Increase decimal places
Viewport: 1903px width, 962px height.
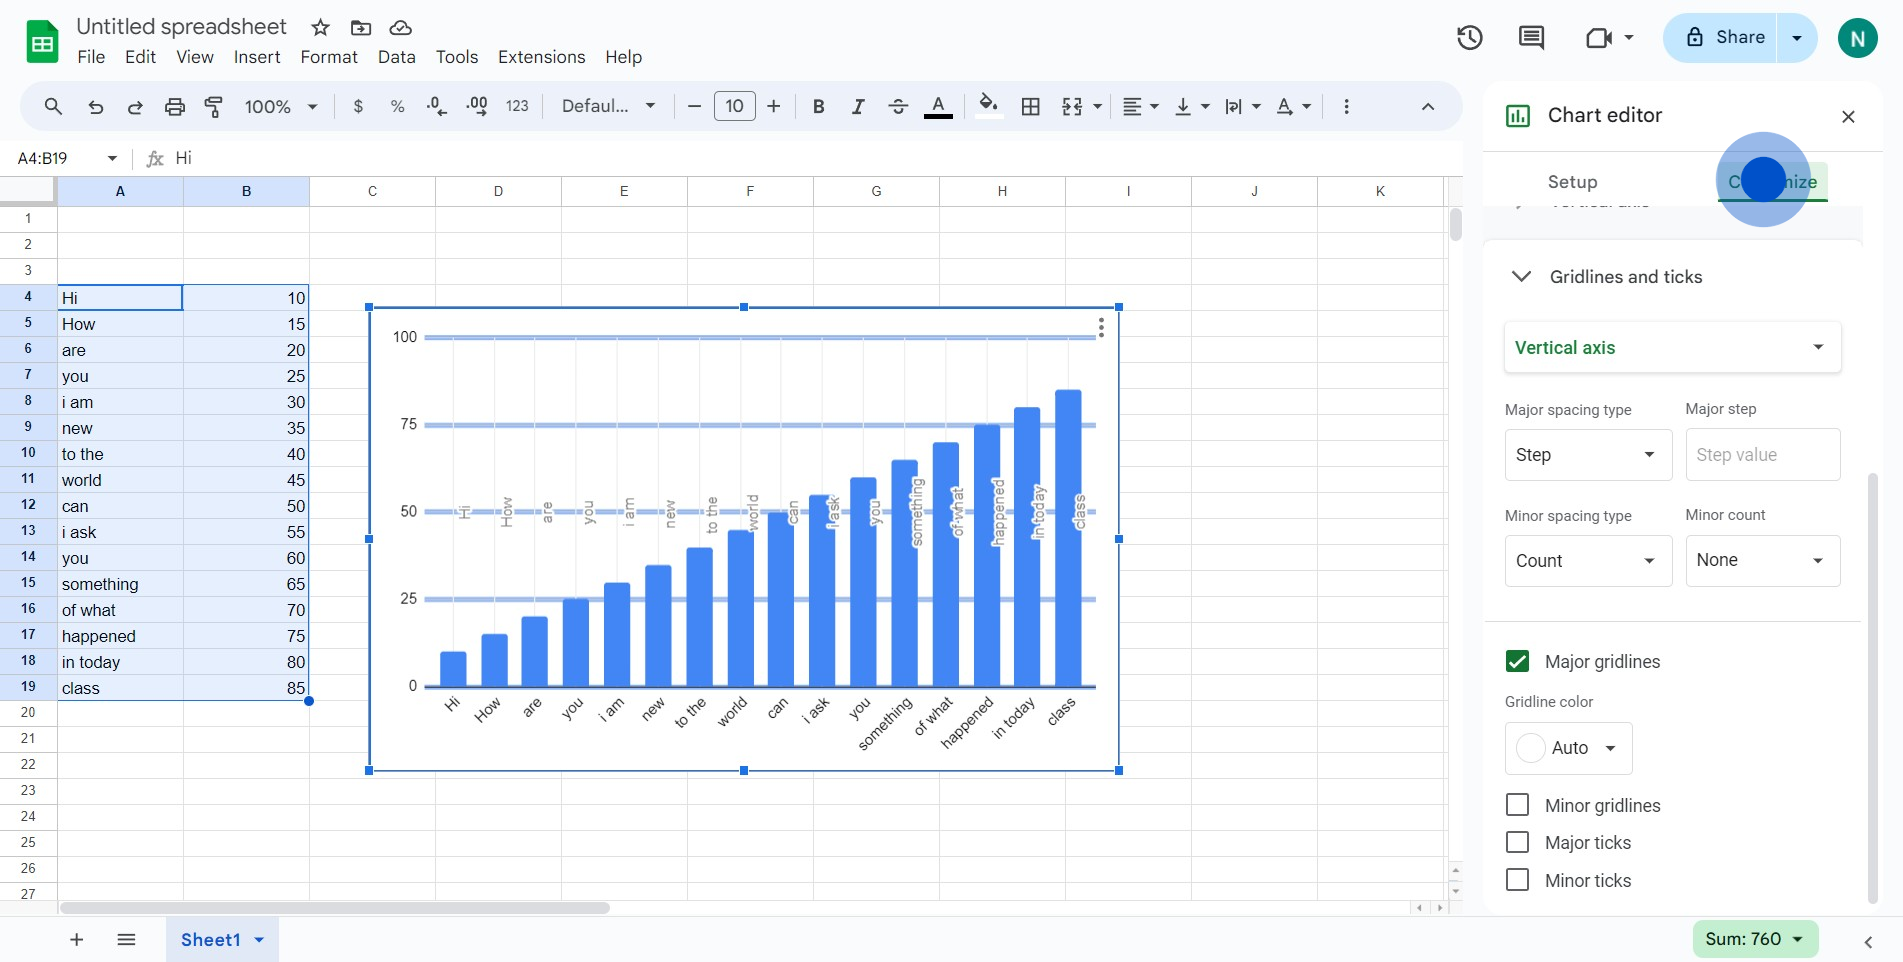pyautogui.click(x=477, y=107)
